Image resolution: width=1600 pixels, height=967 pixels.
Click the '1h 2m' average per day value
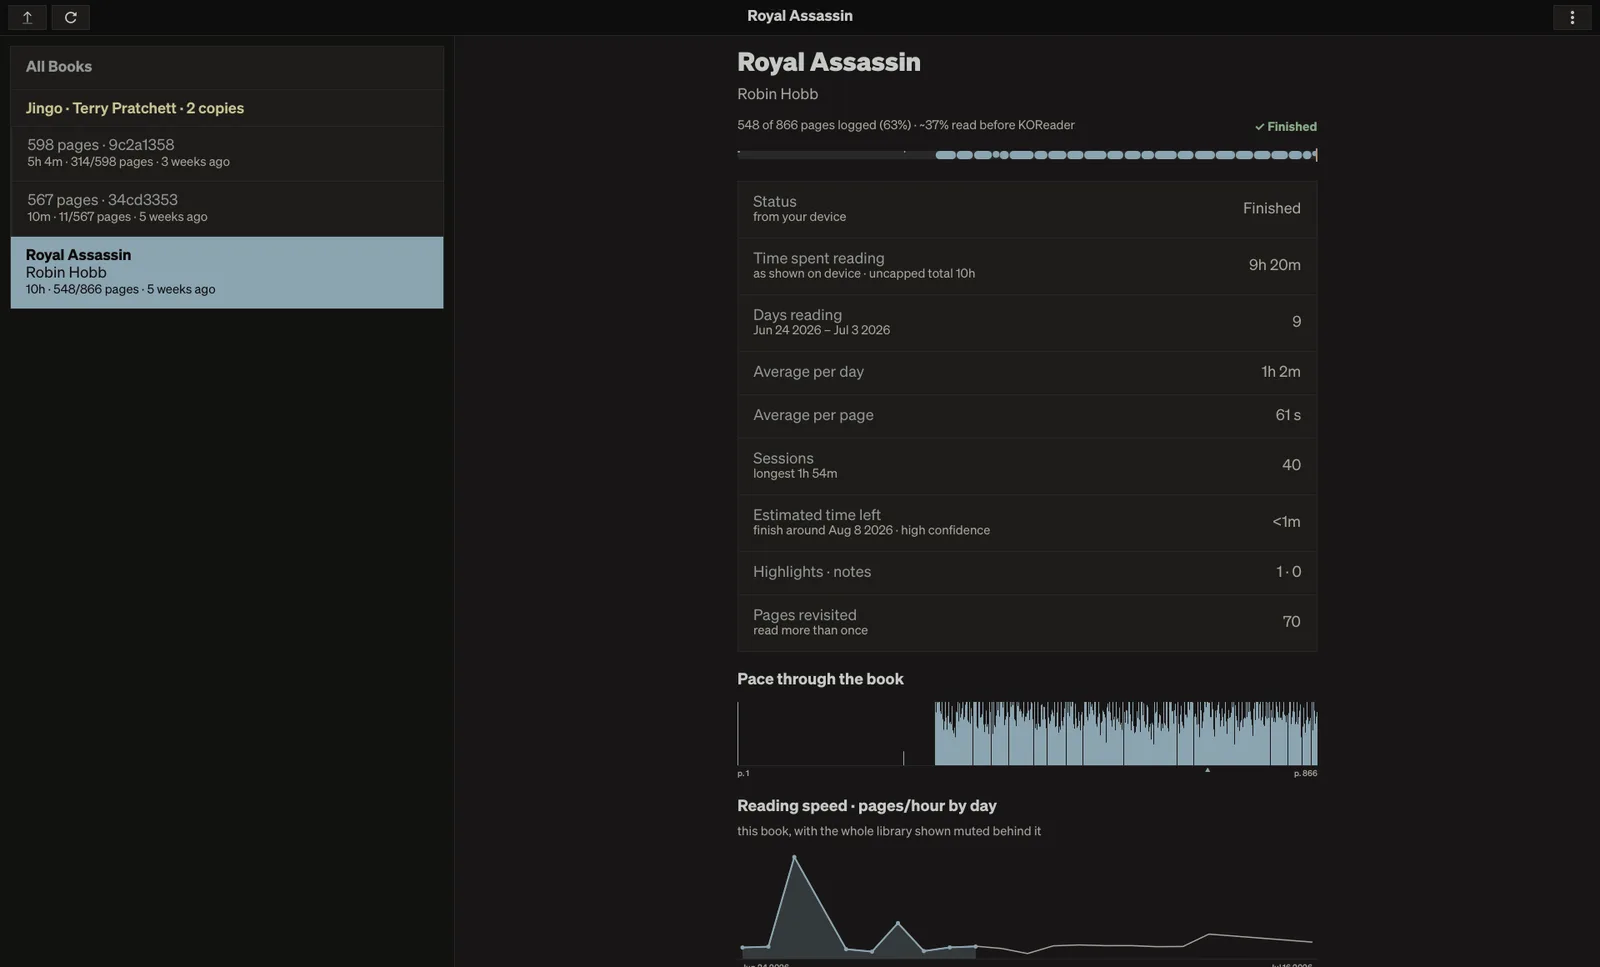(x=1281, y=372)
